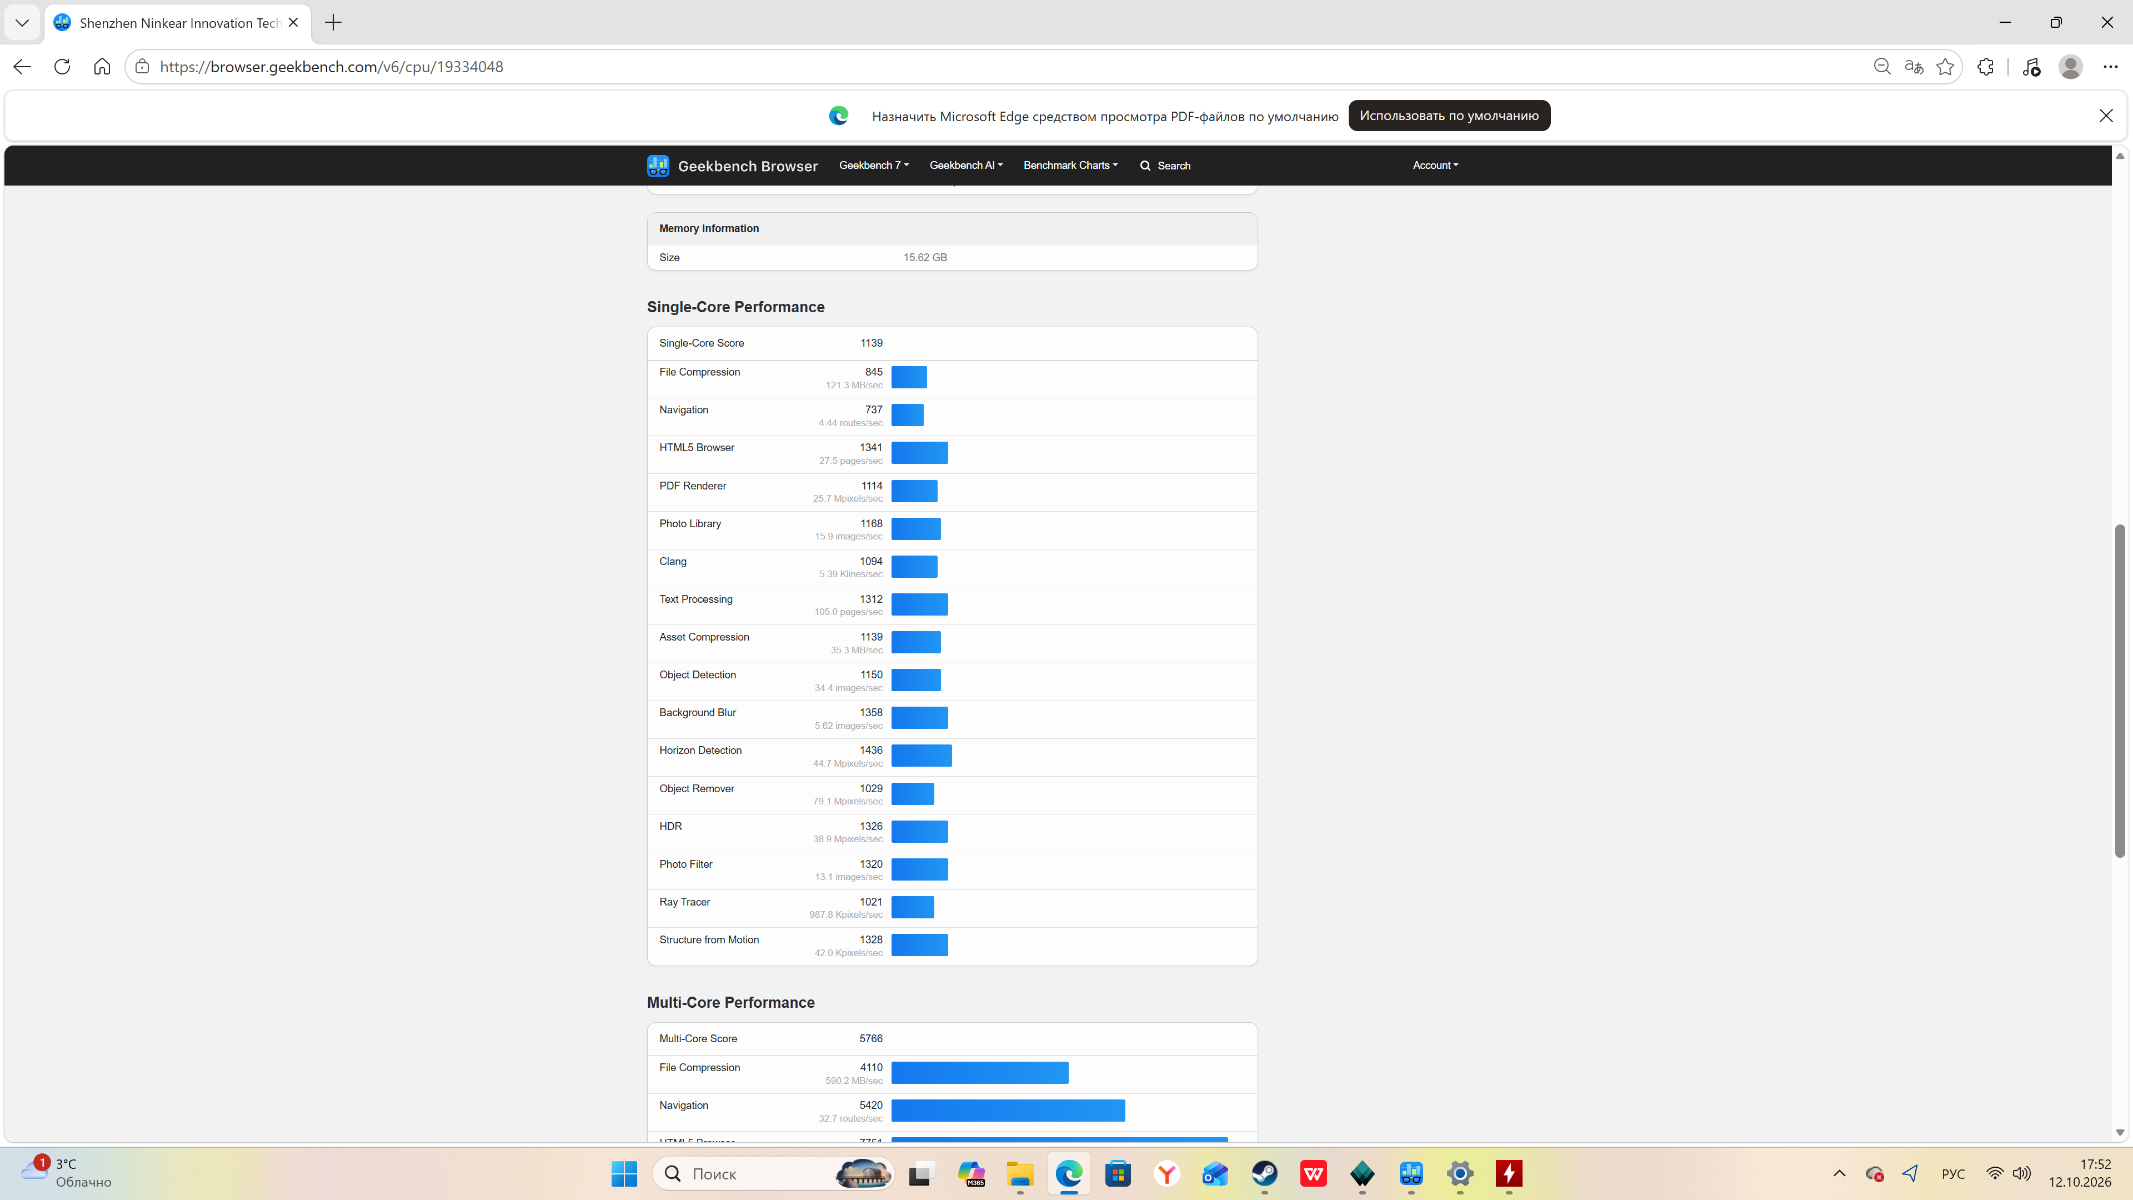
Task: Click the Memory size 15.62 GB value
Action: (925, 257)
